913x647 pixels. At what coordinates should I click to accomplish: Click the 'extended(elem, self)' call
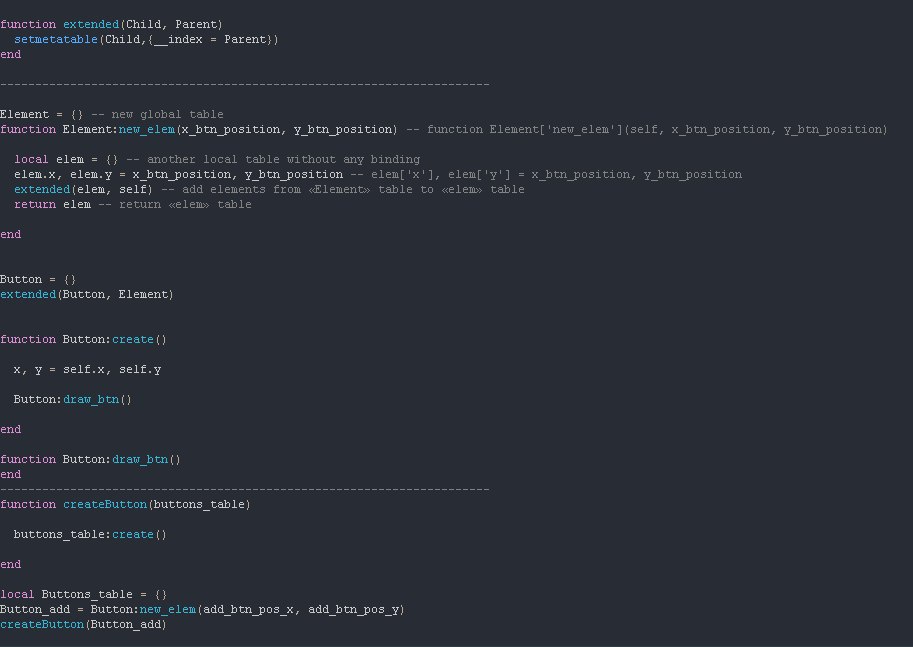coord(83,190)
